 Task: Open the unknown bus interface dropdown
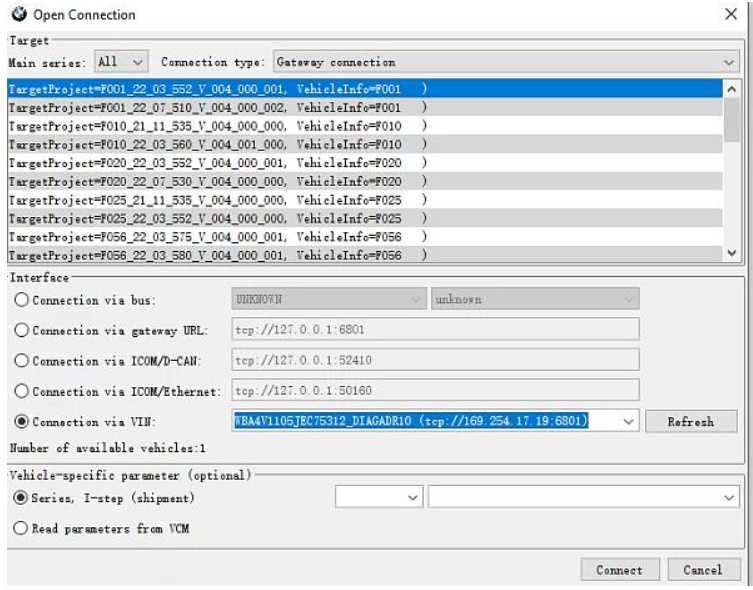(535, 299)
